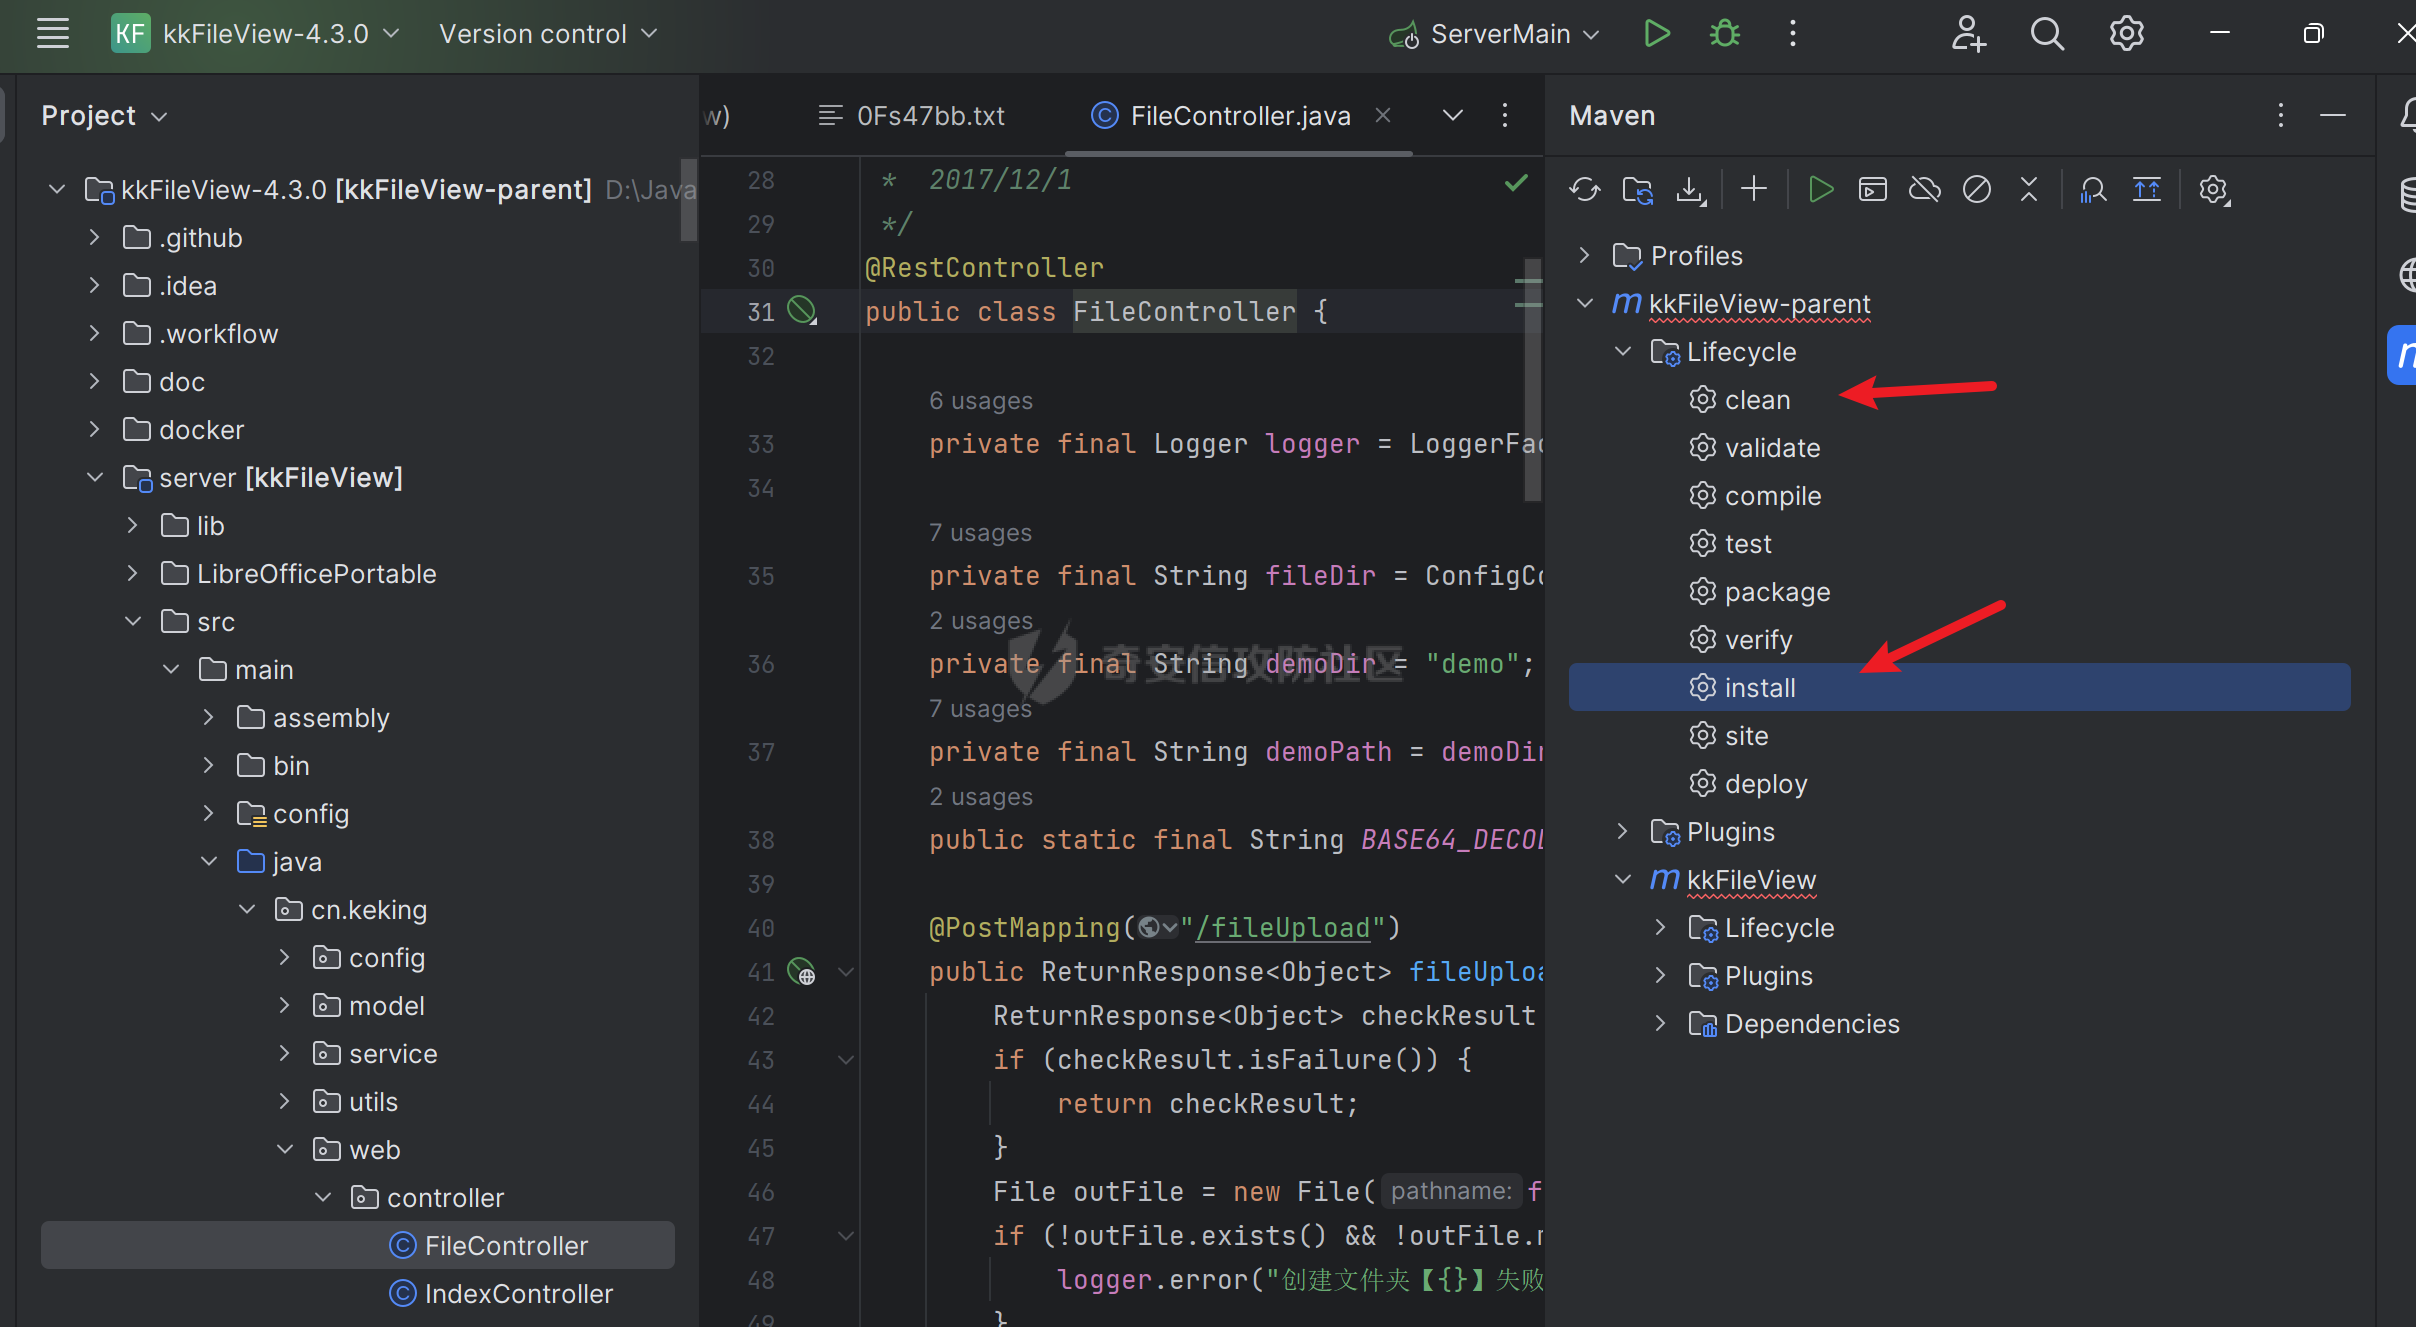Open IDE settings gear in title bar
Screen dimensions: 2416x1327
pyautogui.click(x=2127, y=34)
